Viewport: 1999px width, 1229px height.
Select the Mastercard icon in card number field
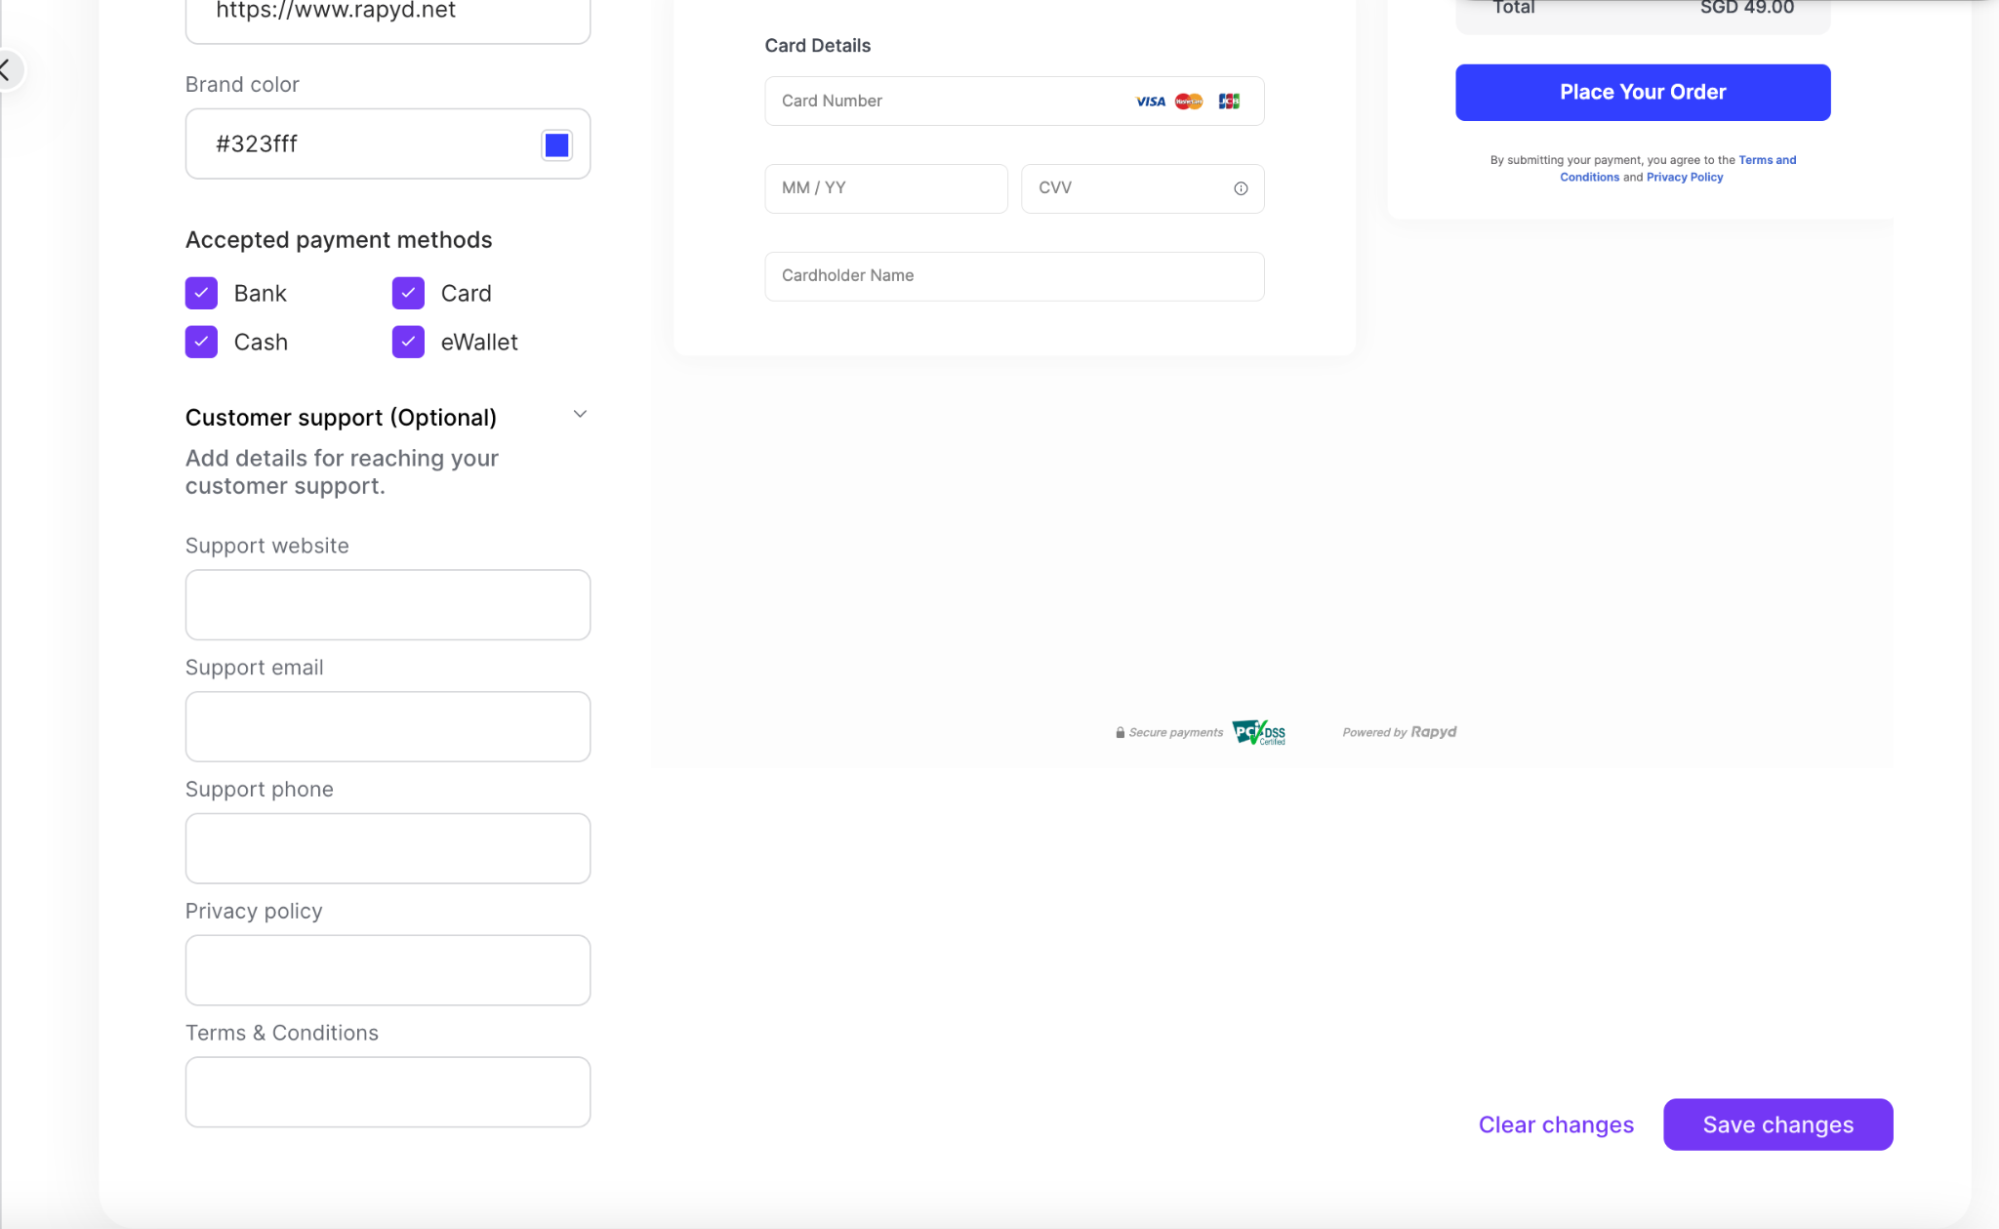(x=1189, y=101)
